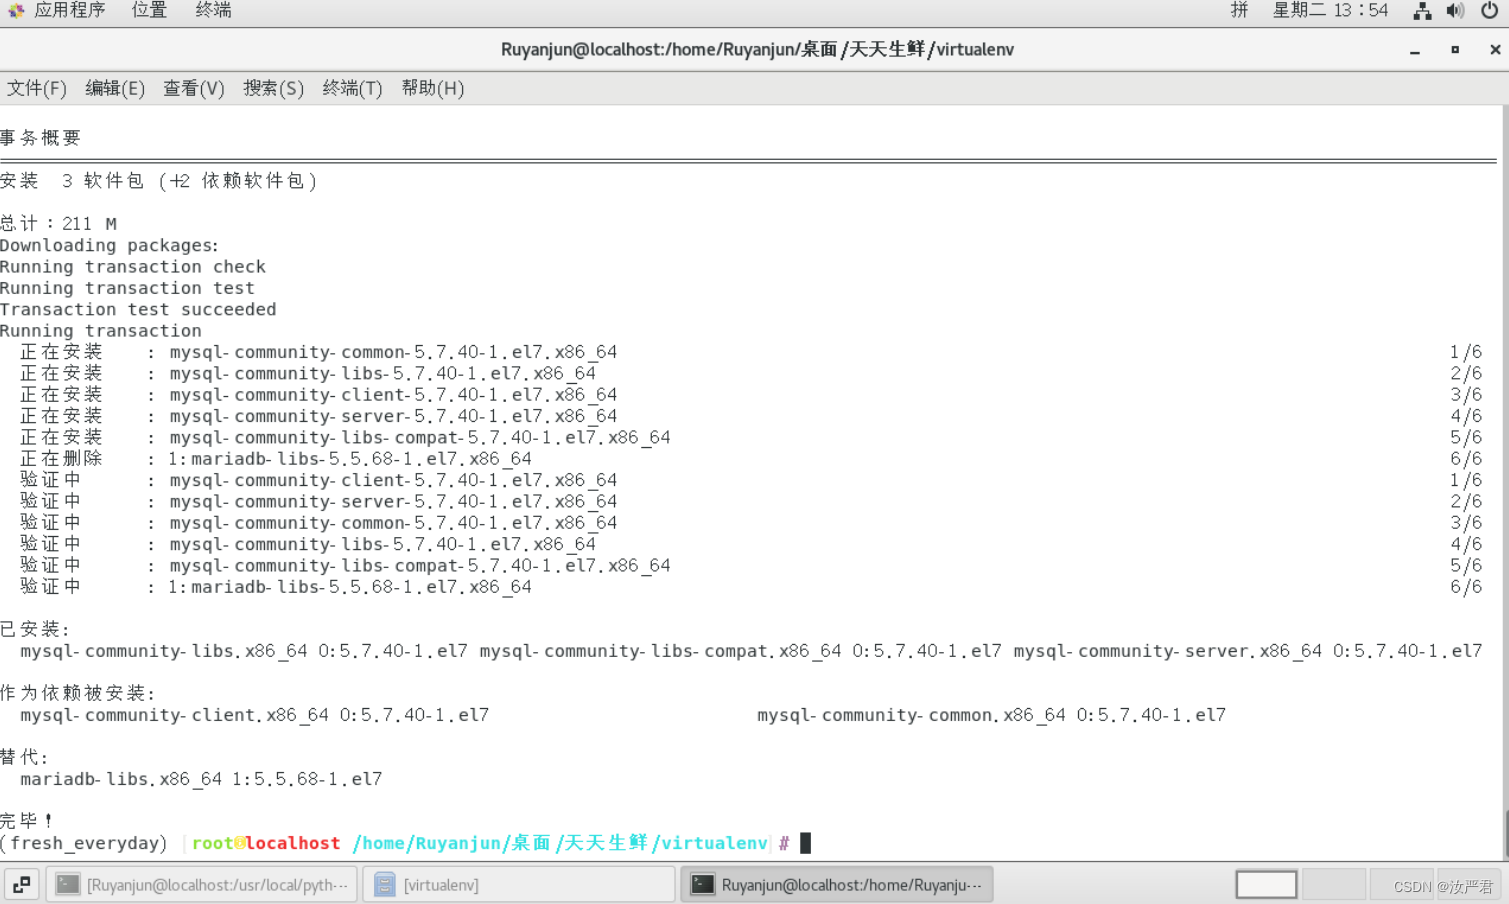Image resolution: width=1509 pixels, height=904 pixels.
Task: Open the 应用程序 menu
Action: coord(56,10)
